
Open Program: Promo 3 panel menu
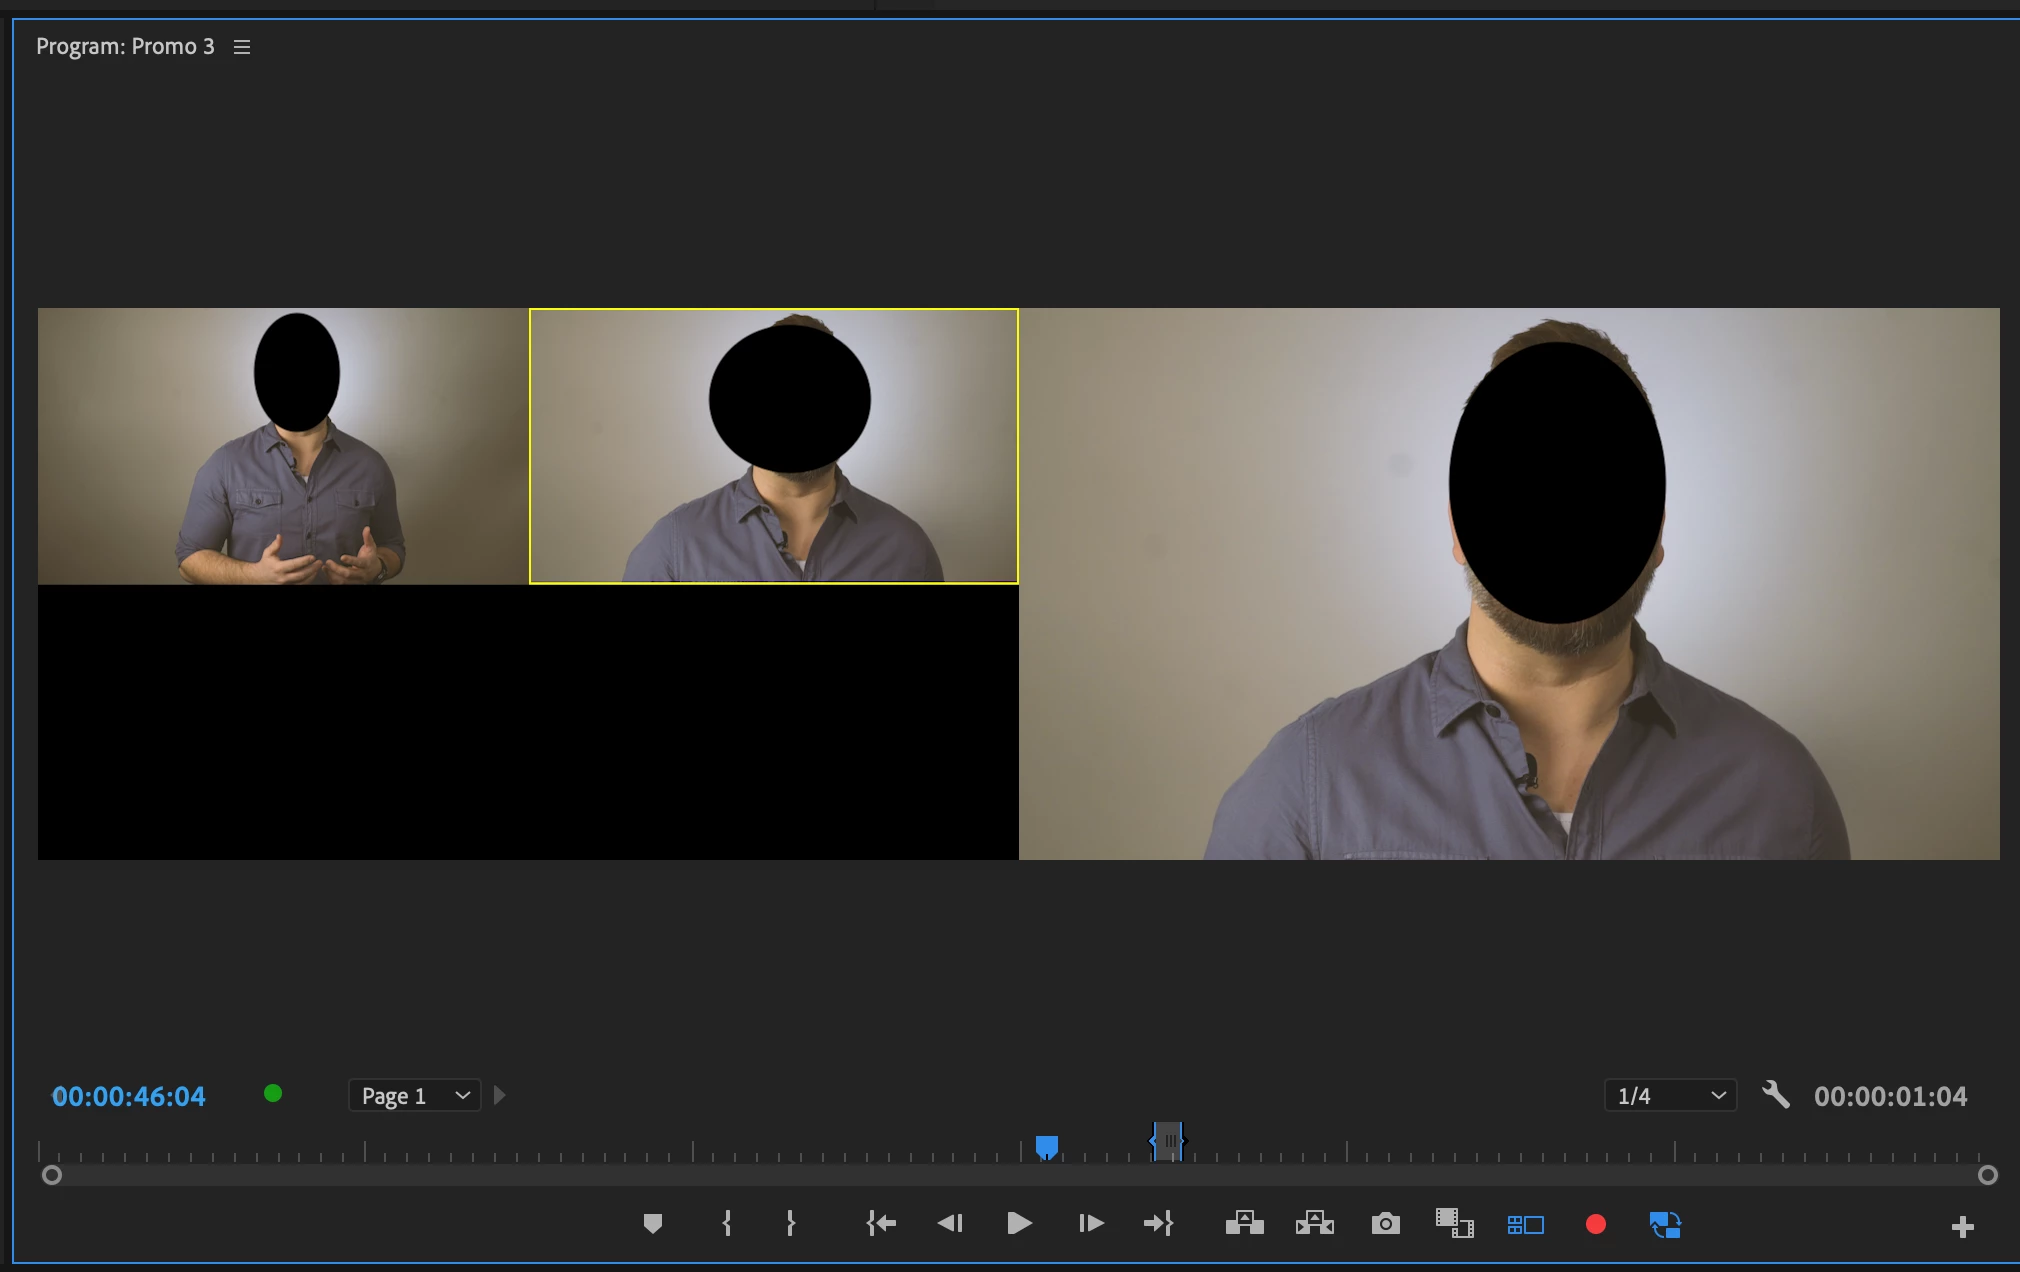242,47
